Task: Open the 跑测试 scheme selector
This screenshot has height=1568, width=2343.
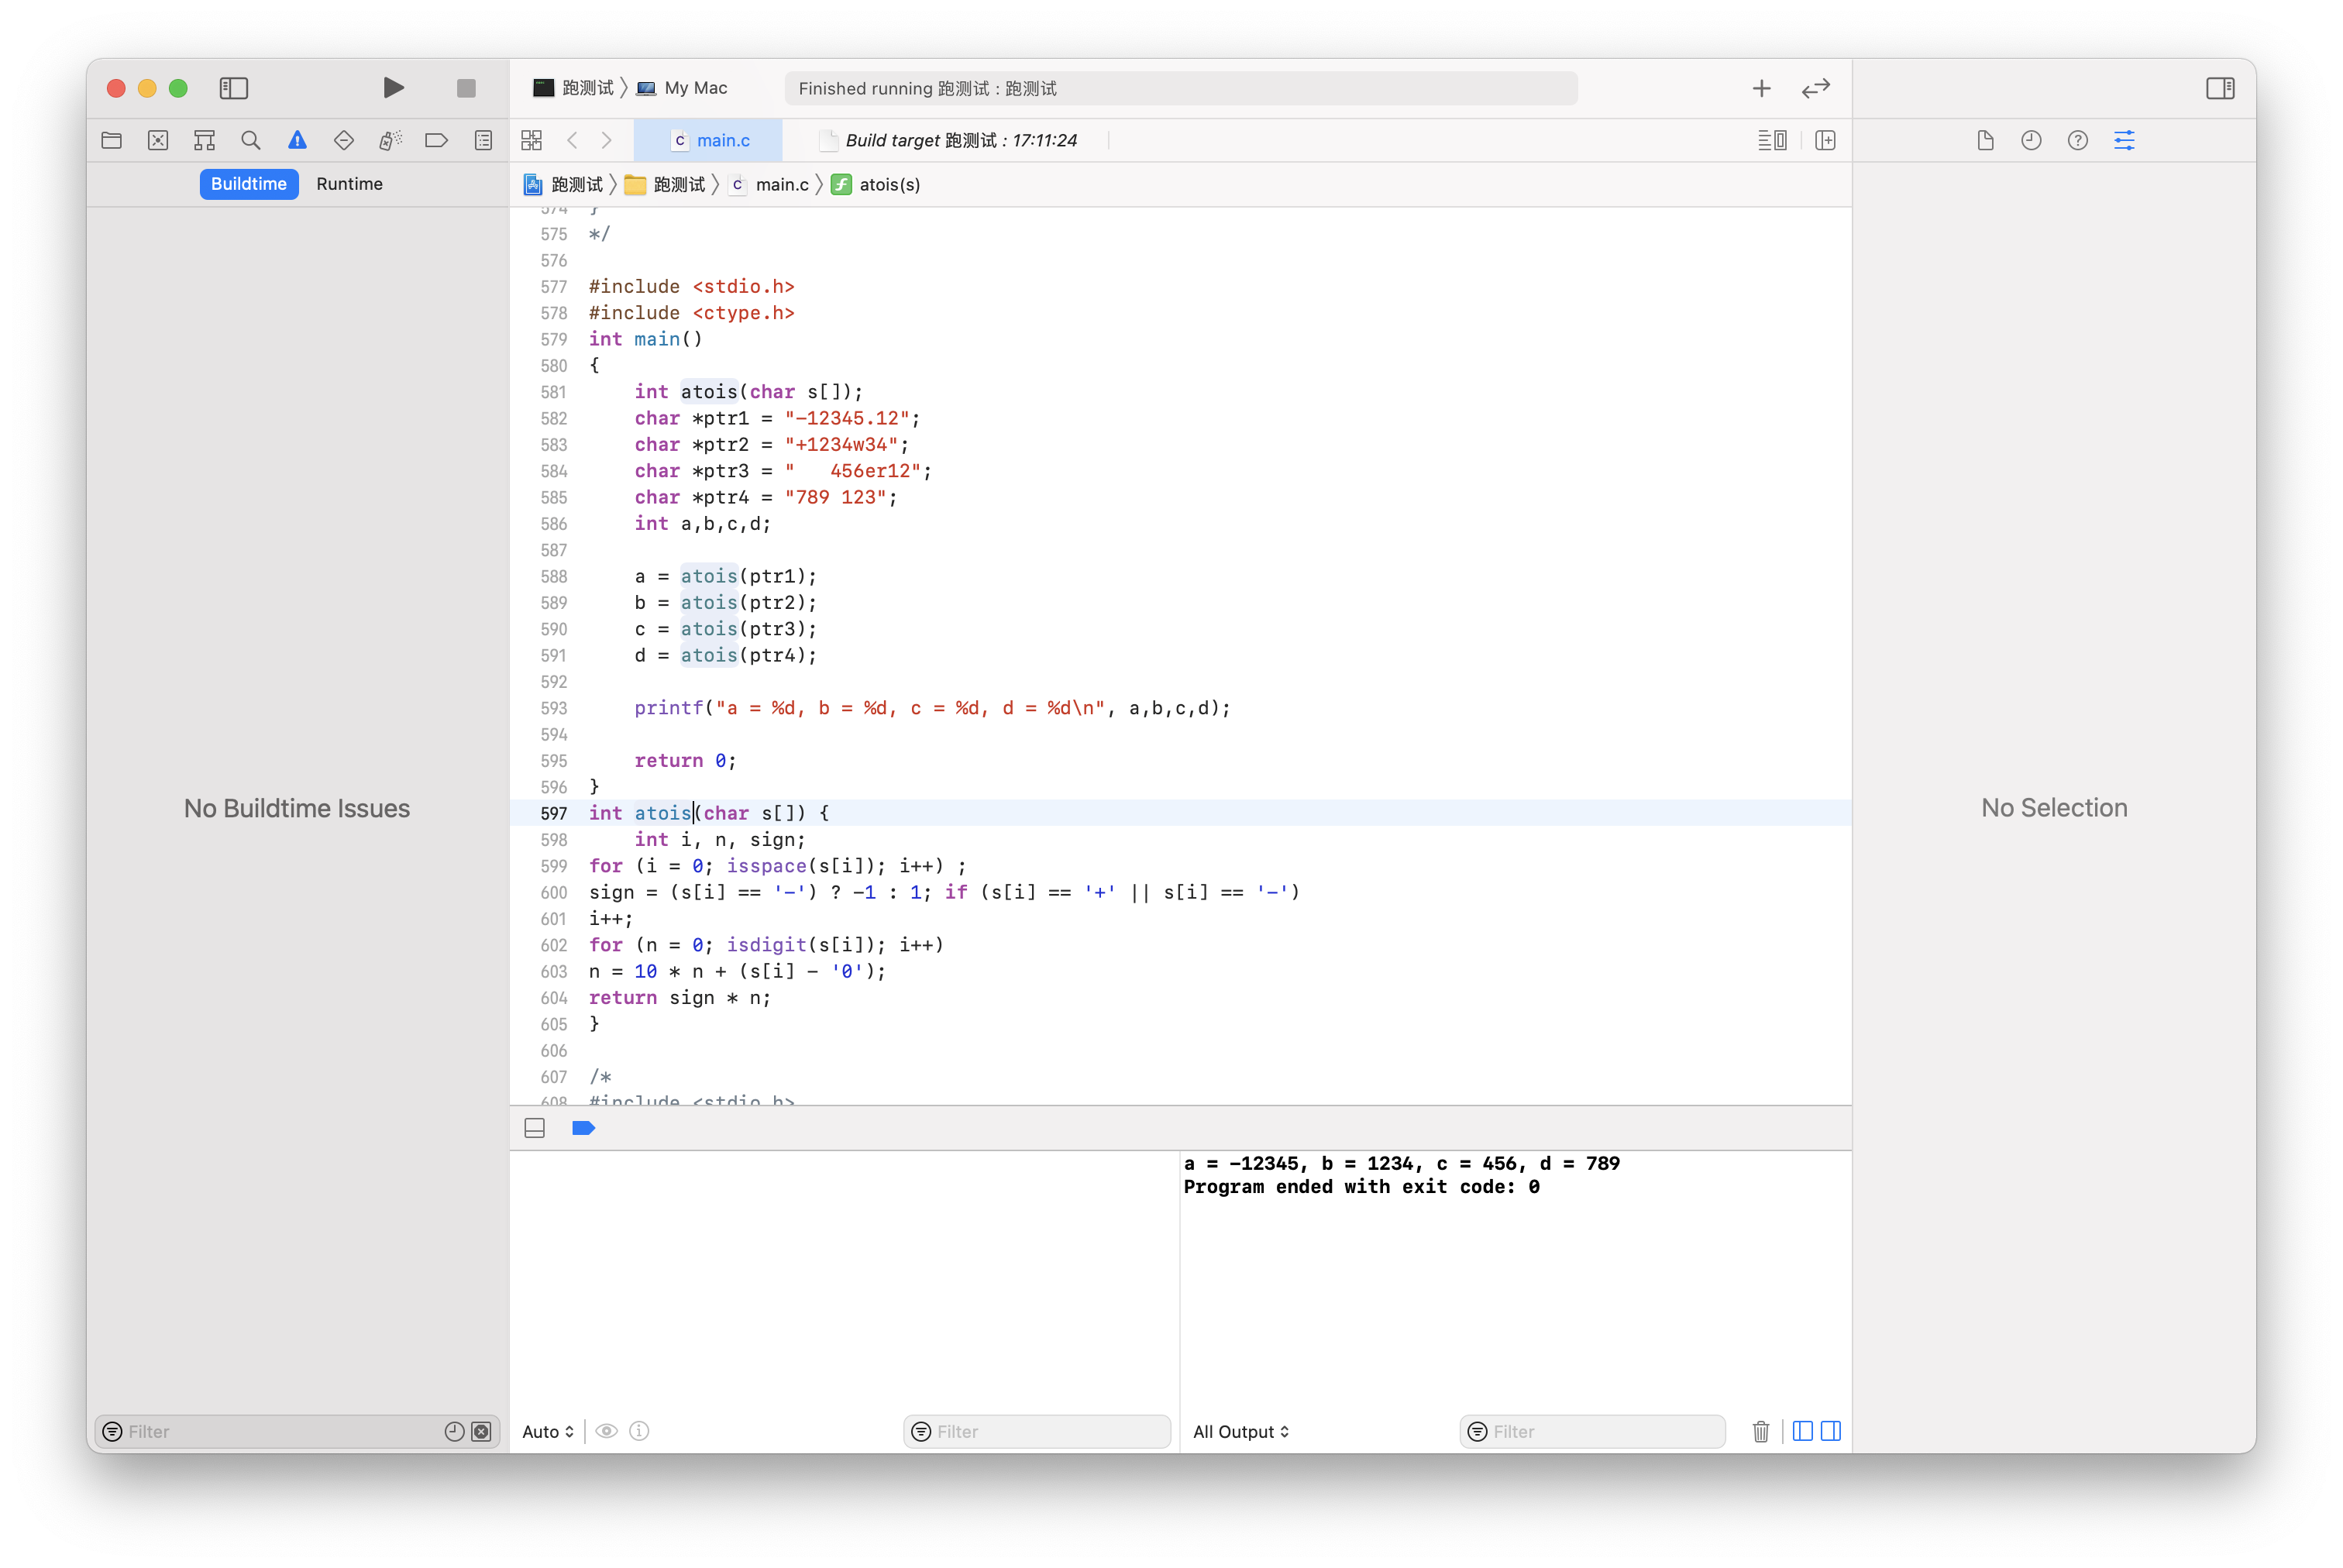Action: point(574,88)
